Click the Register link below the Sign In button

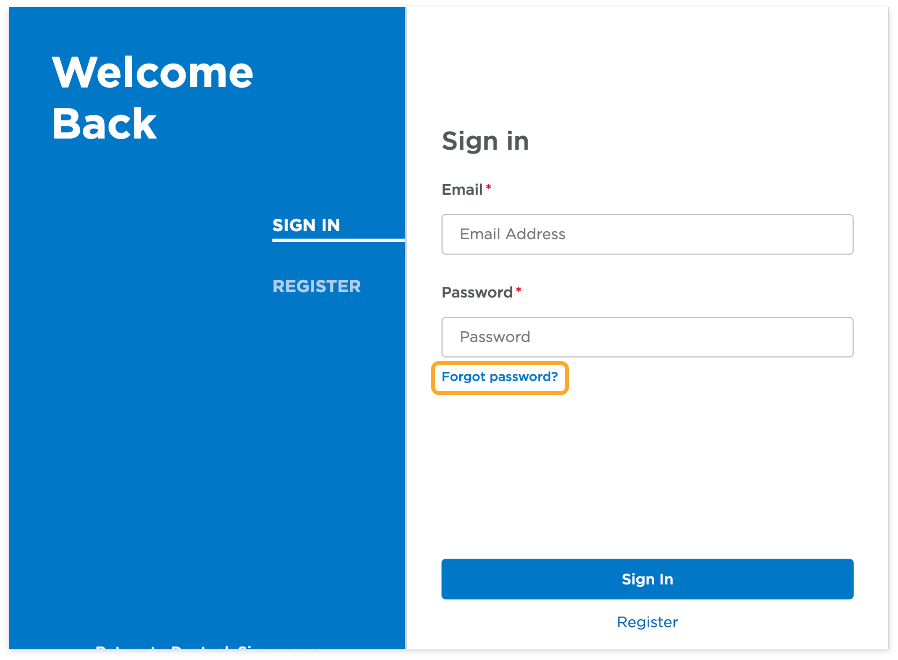tap(647, 621)
